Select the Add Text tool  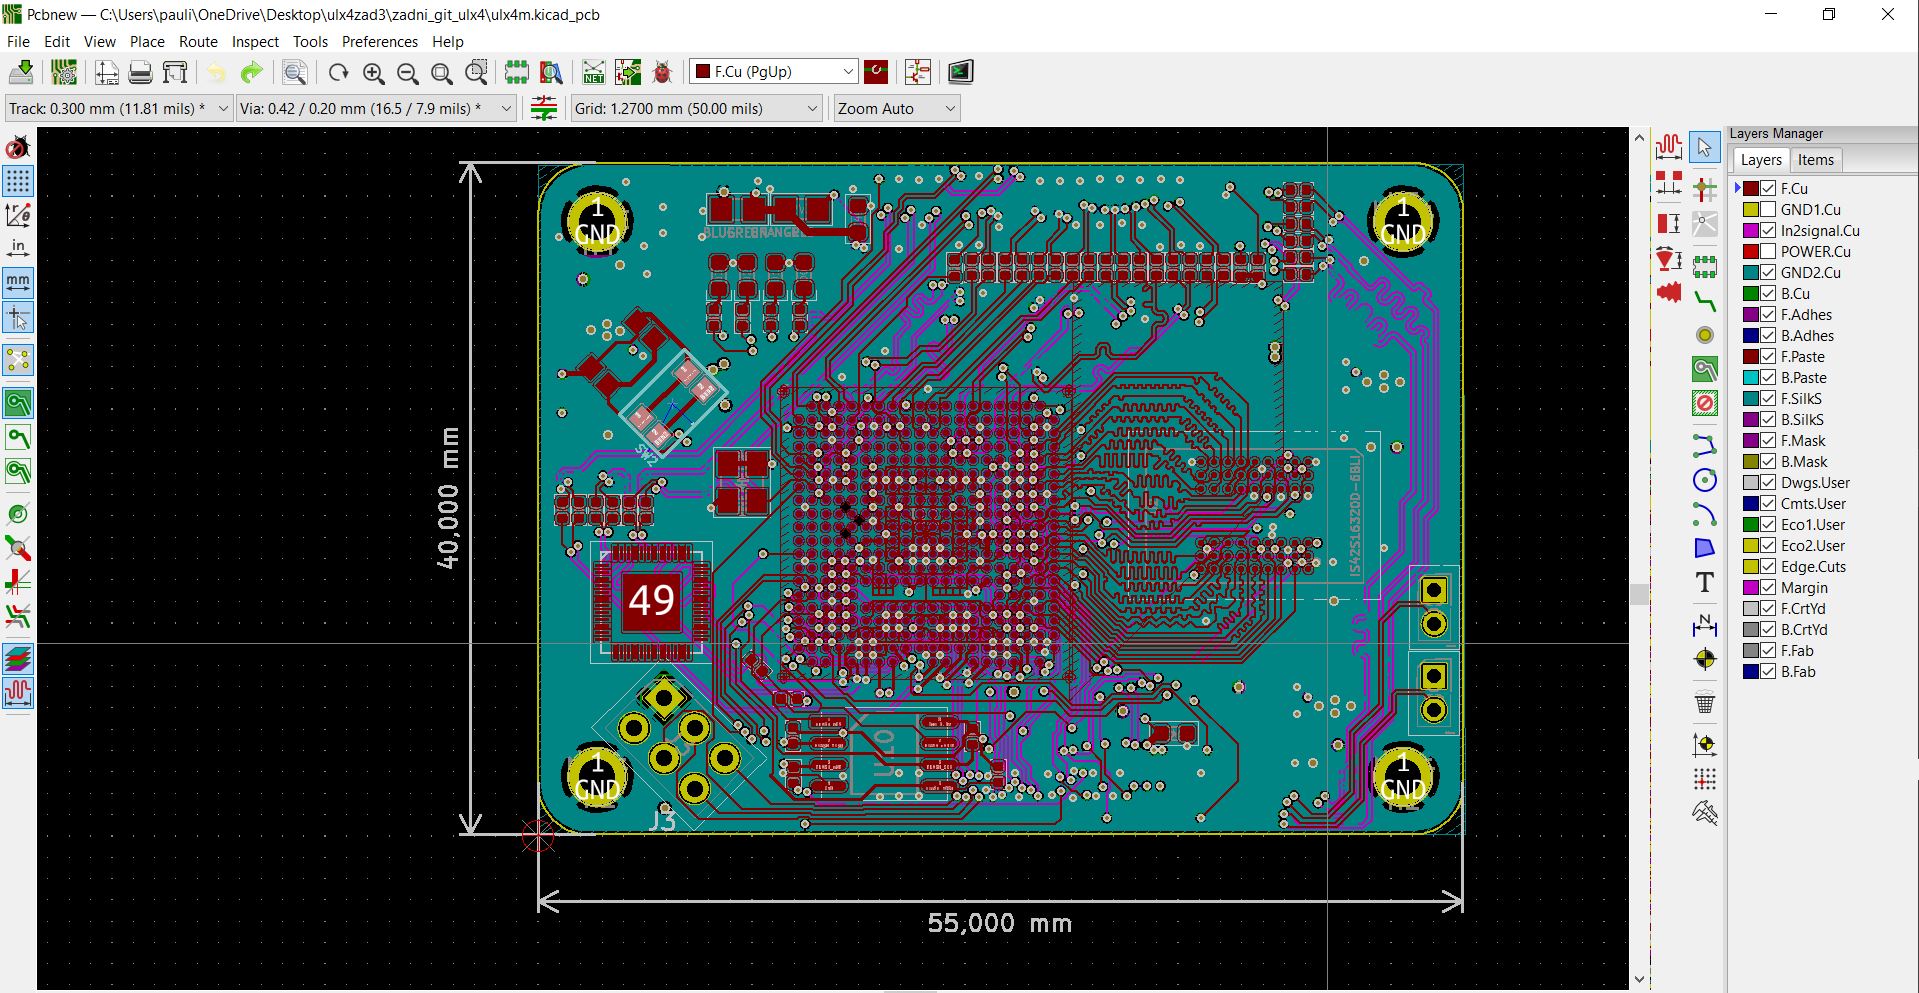pos(1705,582)
